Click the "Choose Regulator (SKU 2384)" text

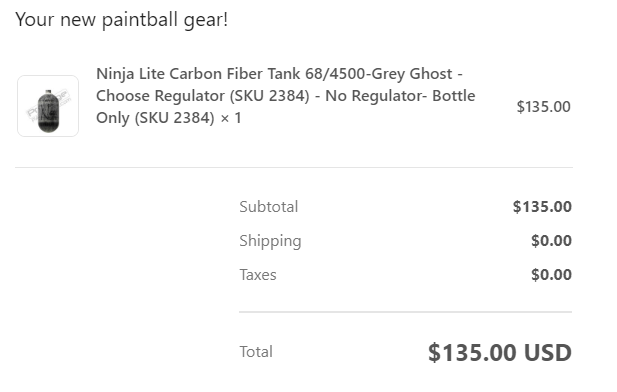coord(203,96)
